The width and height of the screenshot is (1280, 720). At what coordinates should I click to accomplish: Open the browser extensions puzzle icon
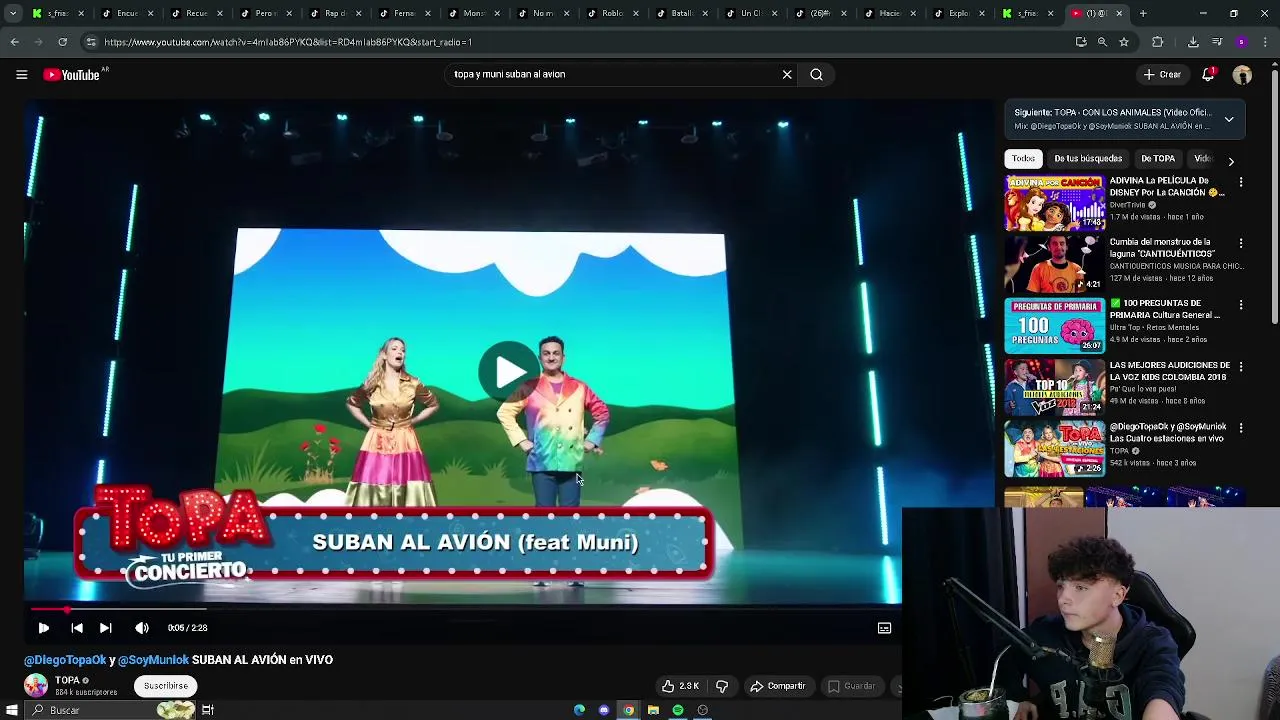coord(1158,42)
